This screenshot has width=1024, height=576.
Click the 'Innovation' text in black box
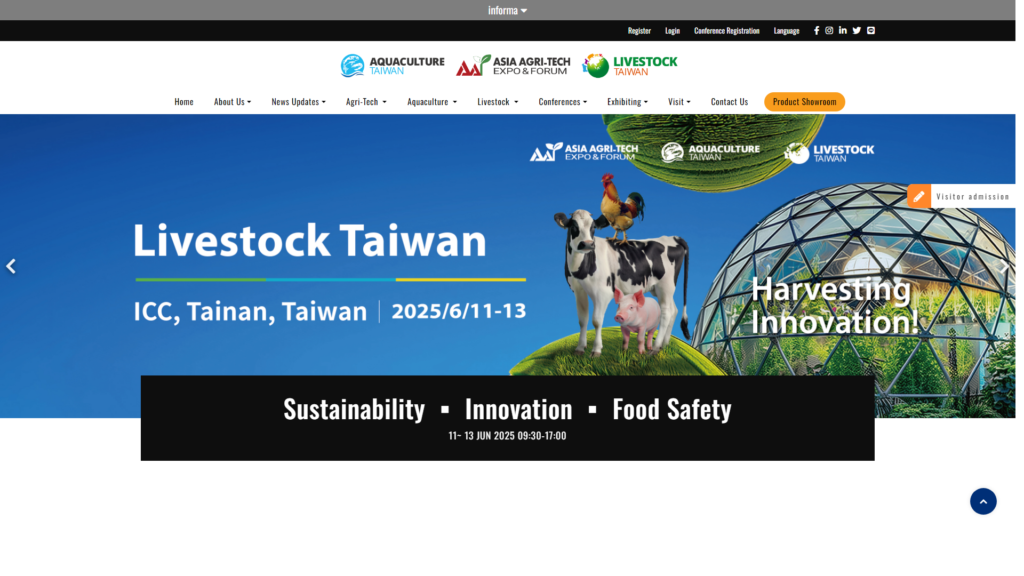click(519, 409)
